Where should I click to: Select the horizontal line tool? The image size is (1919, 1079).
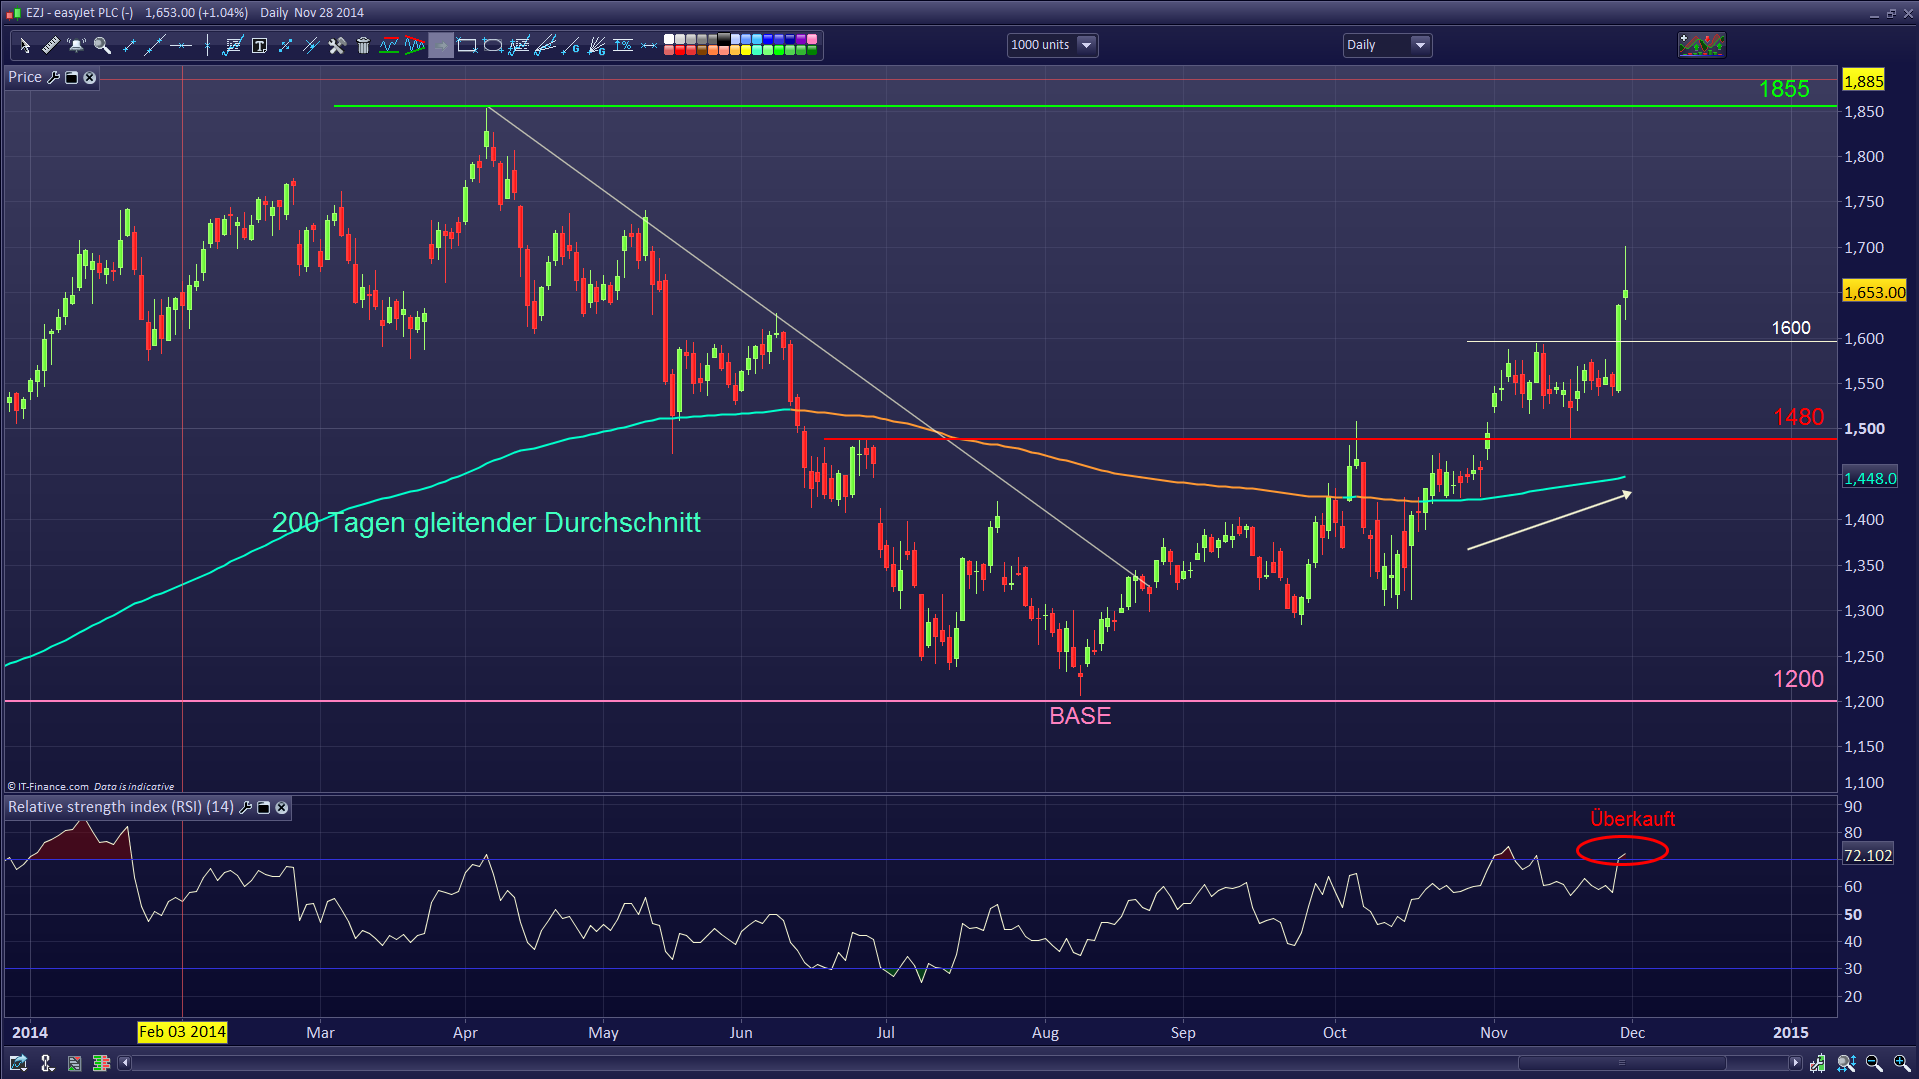pyautogui.click(x=180, y=45)
